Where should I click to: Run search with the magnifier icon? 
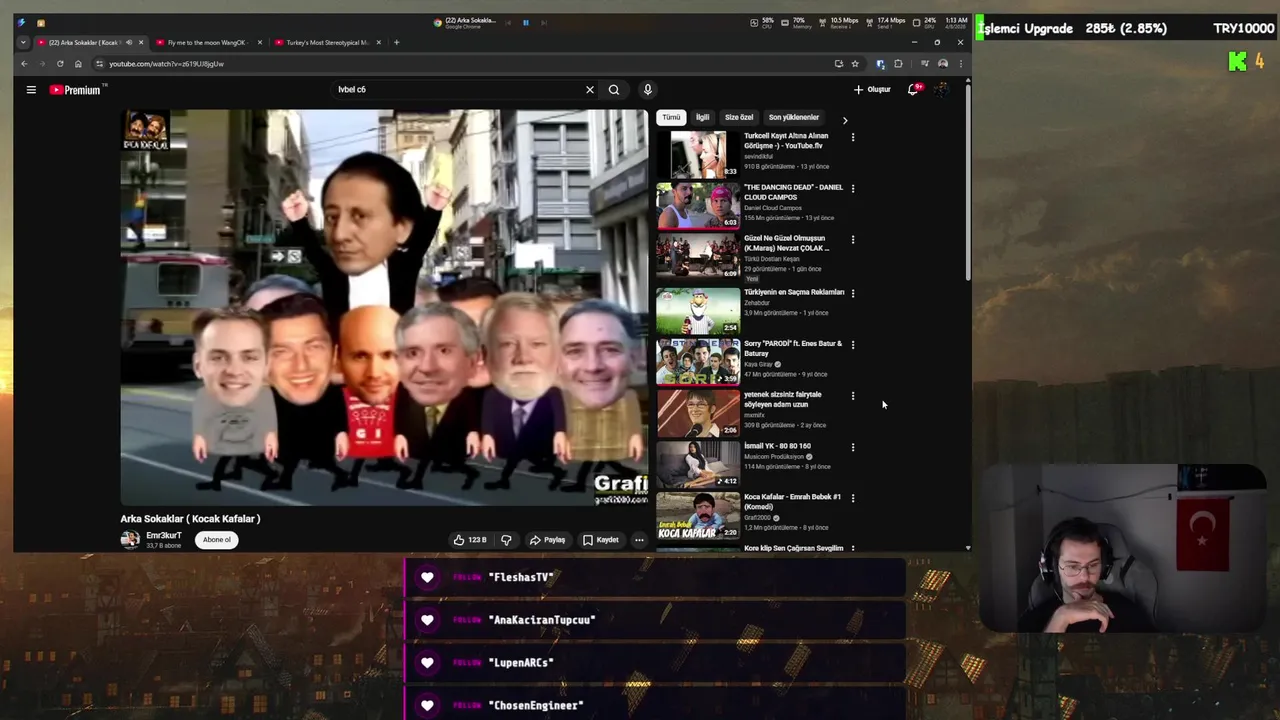[614, 90]
